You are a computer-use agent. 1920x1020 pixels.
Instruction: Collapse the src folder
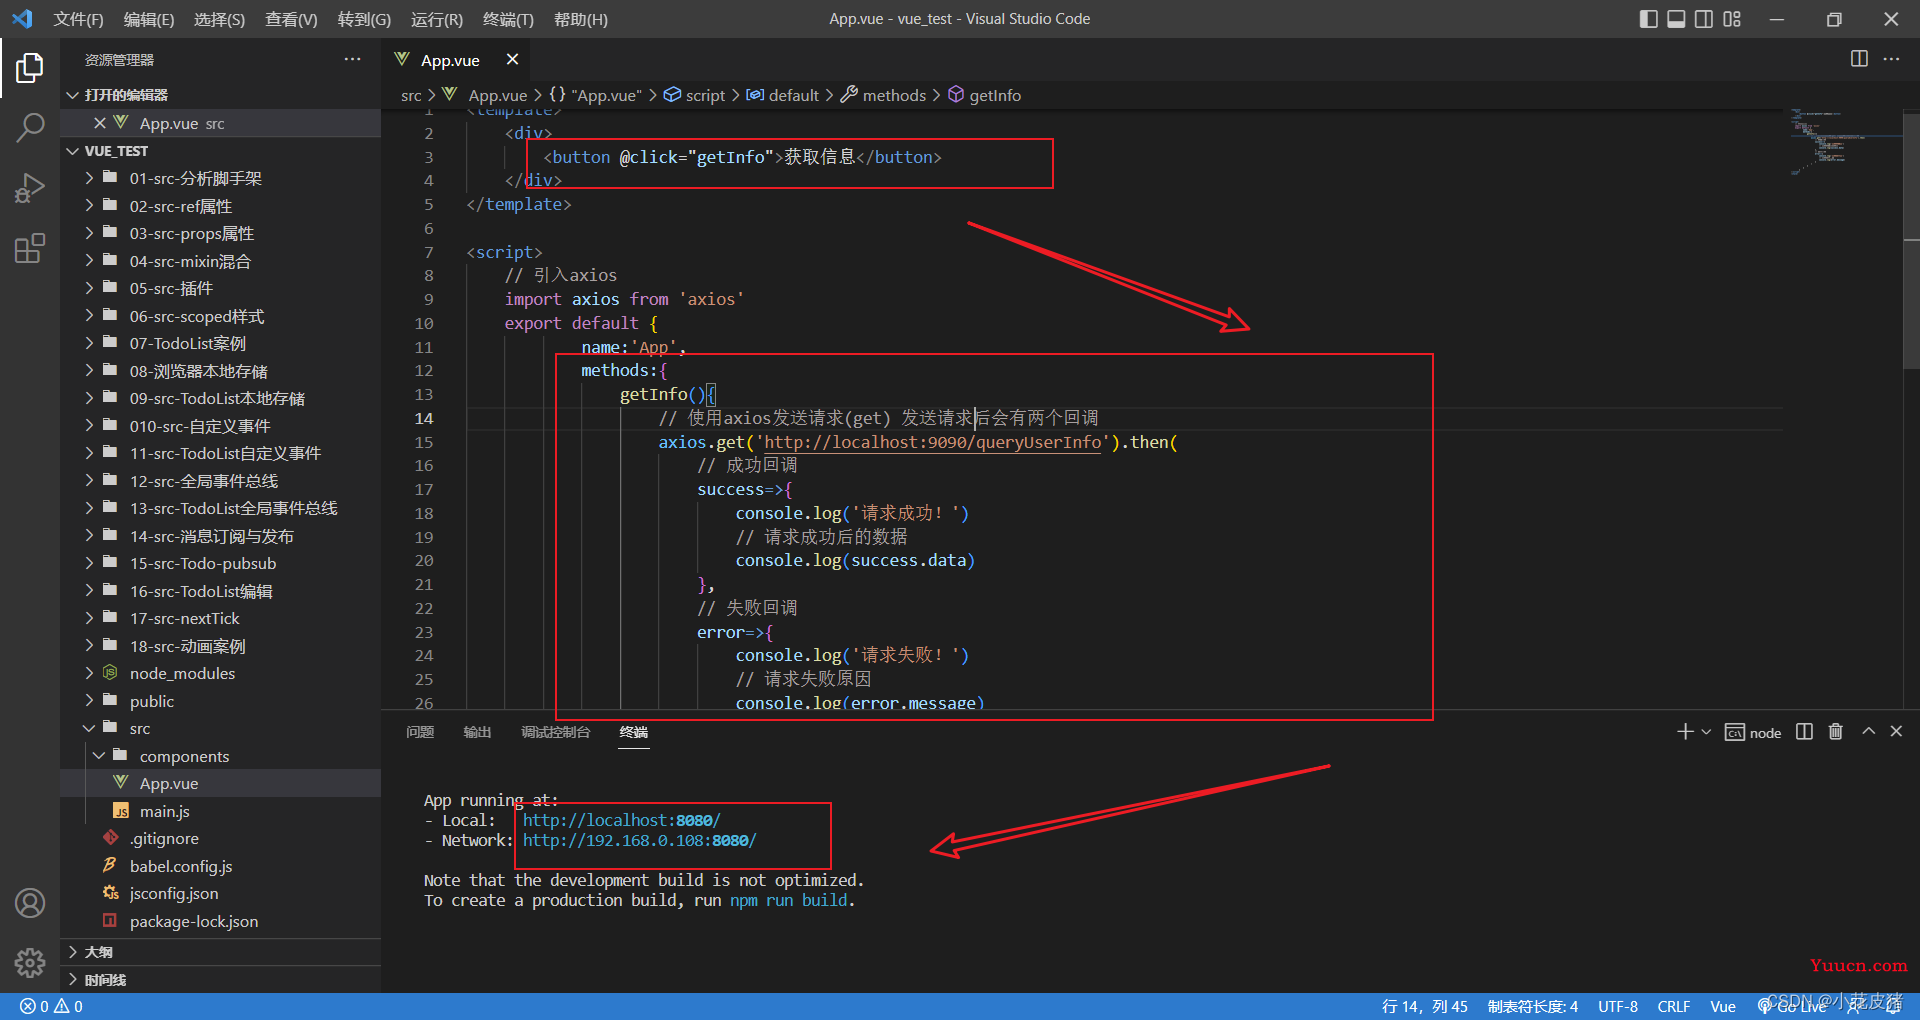(220, 728)
